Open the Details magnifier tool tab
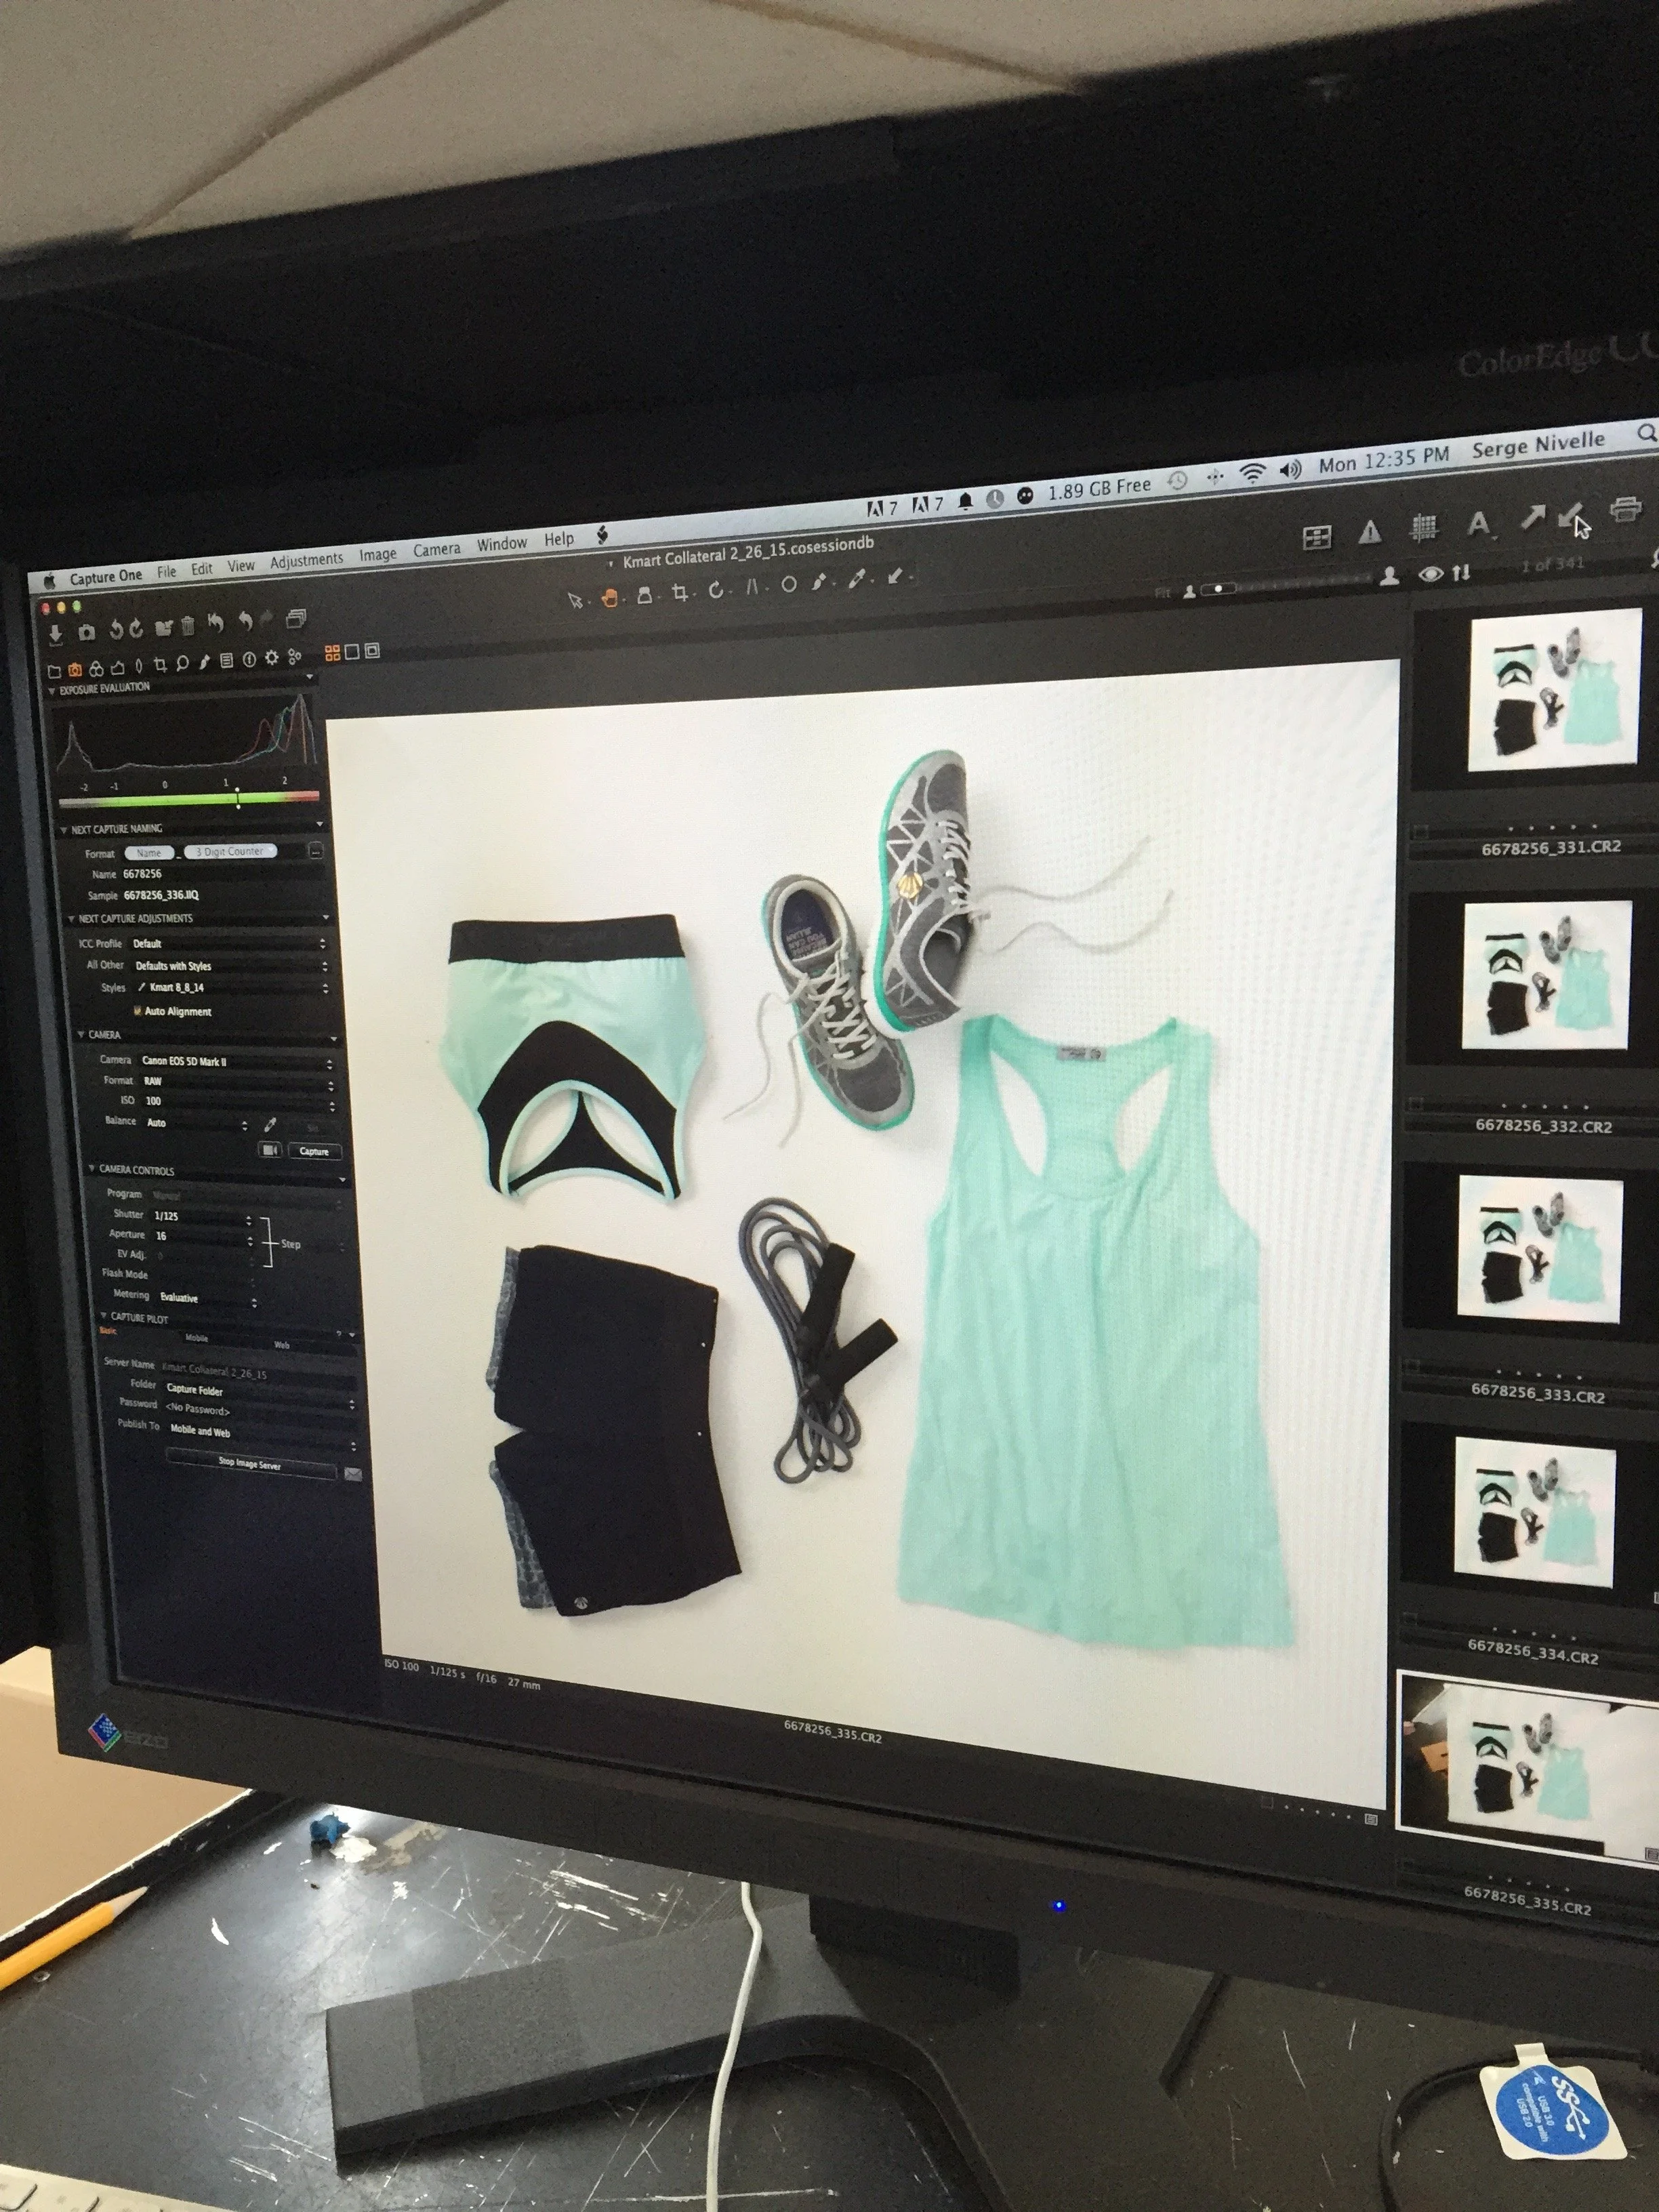1659x2212 pixels. coord(182,663)
